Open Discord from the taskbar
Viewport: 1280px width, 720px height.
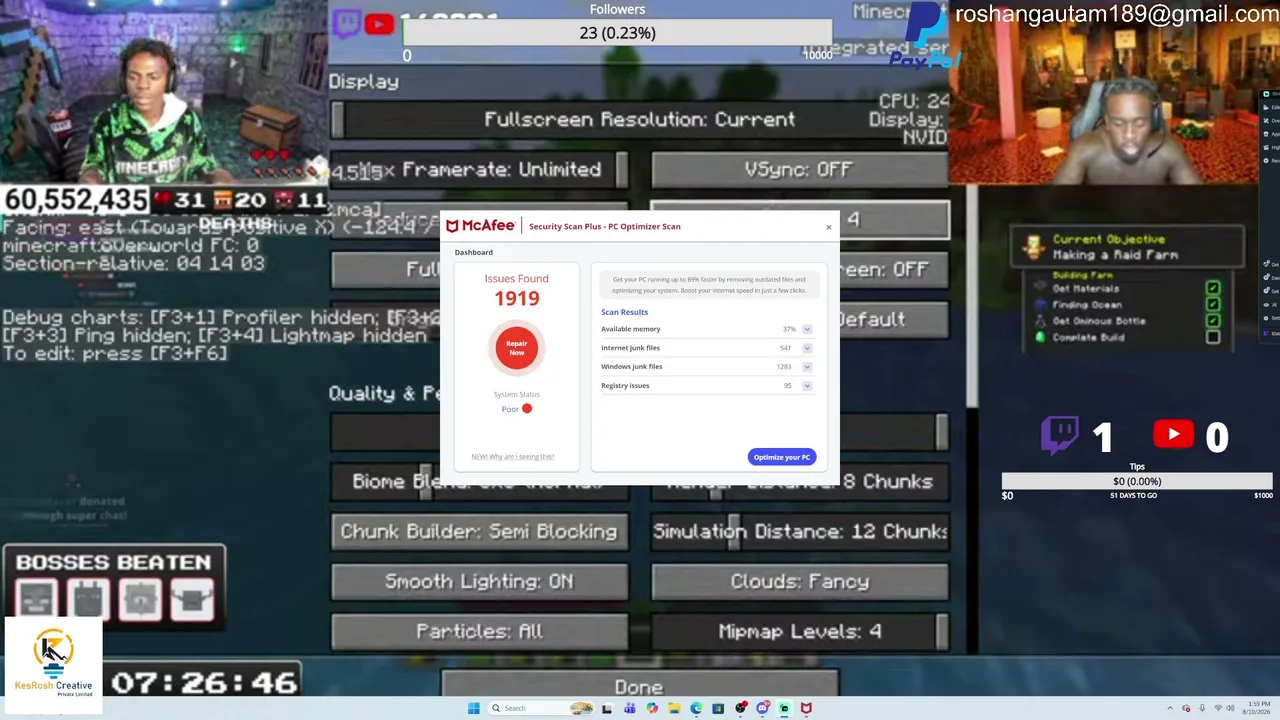762,708
